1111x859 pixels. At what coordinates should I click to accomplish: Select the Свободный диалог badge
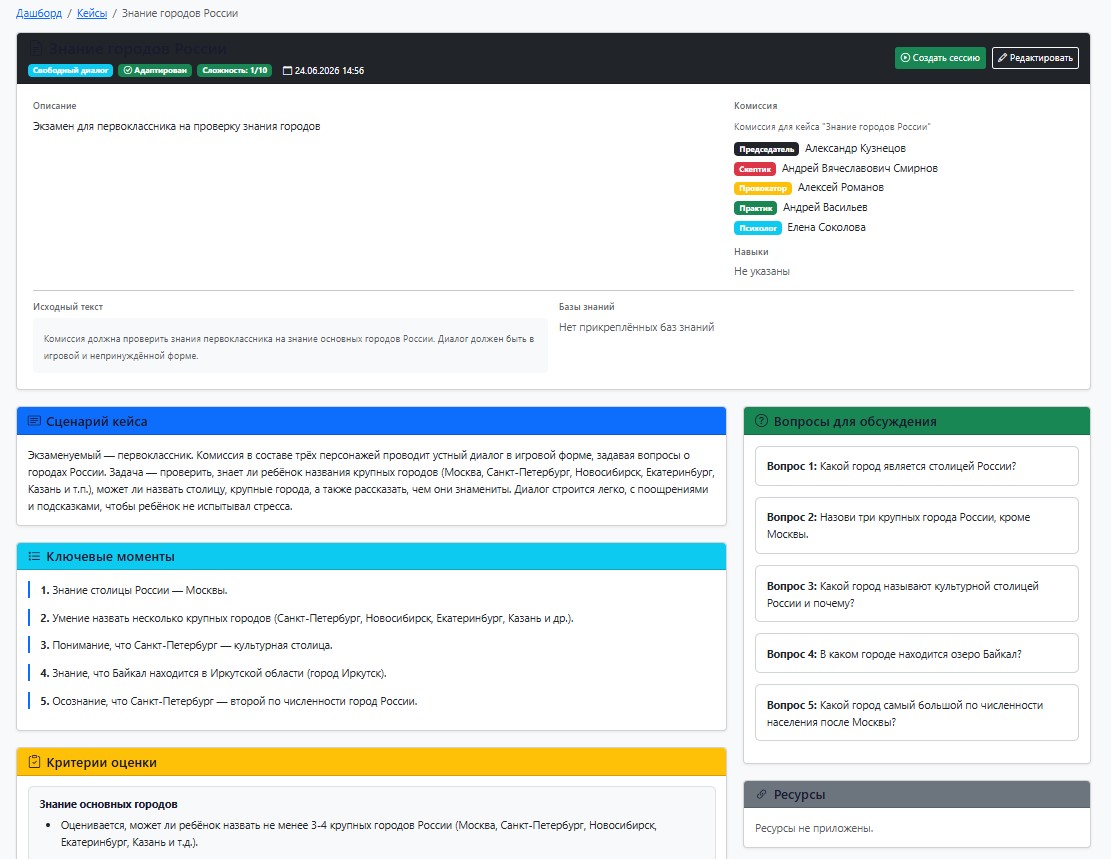pyautogui.click(x=71, y=70)
